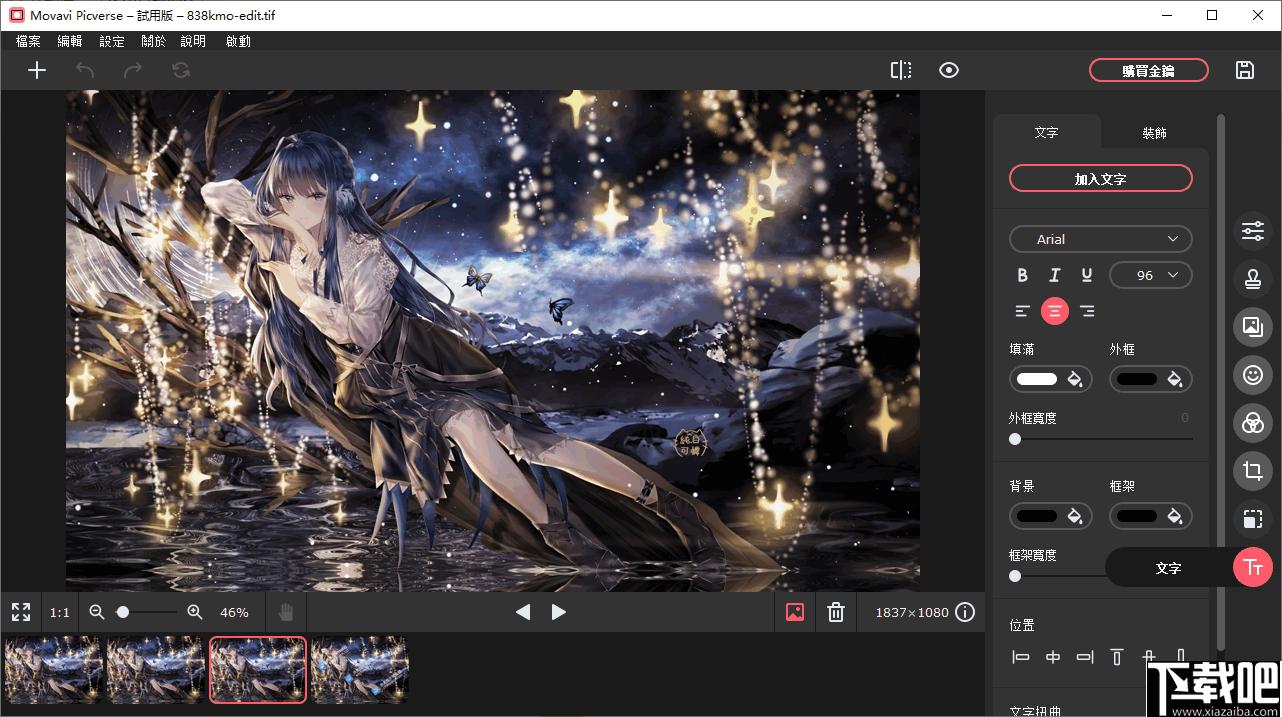Image resolution: width=1282 pixels, height=717 pixels.
Task: Open the 46% zoom level field
Action: point(234,612)
